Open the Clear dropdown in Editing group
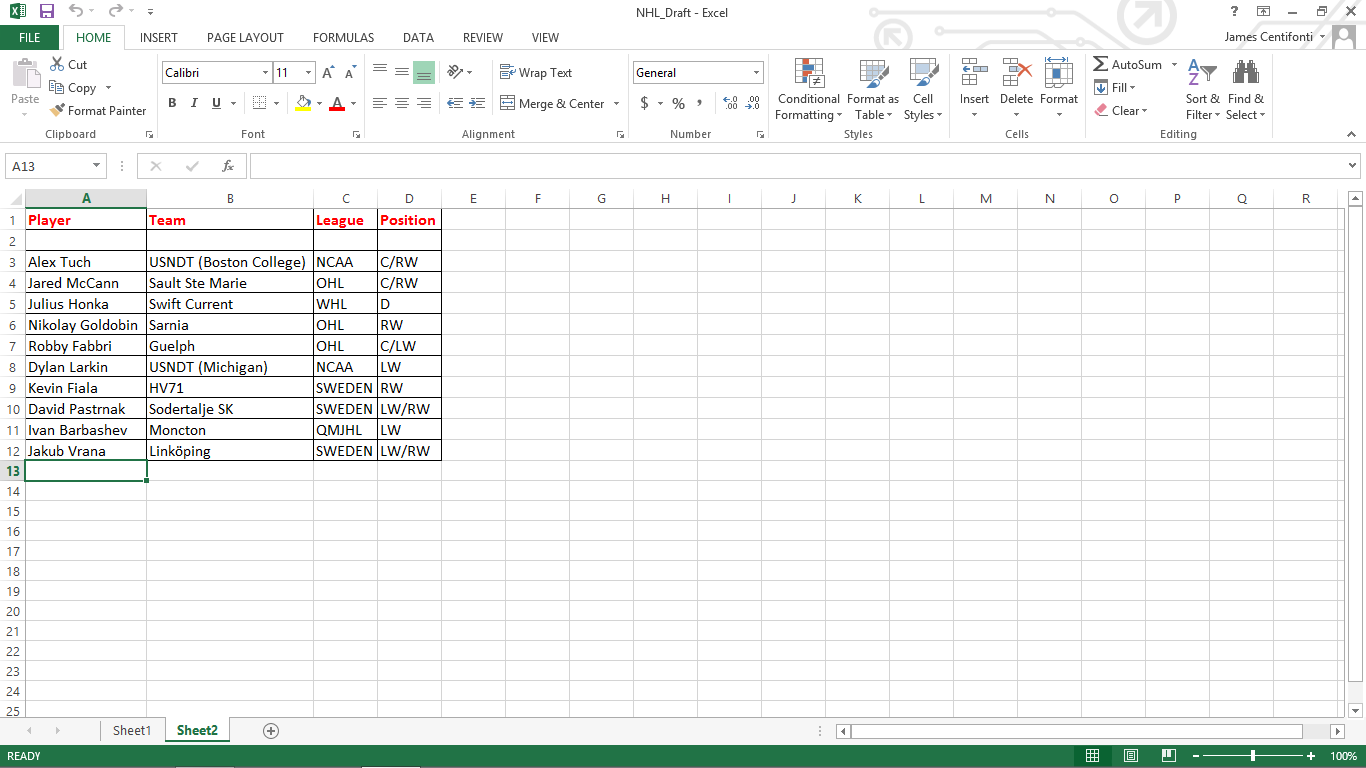1366x768 pixels. [x=1120, y=111]
